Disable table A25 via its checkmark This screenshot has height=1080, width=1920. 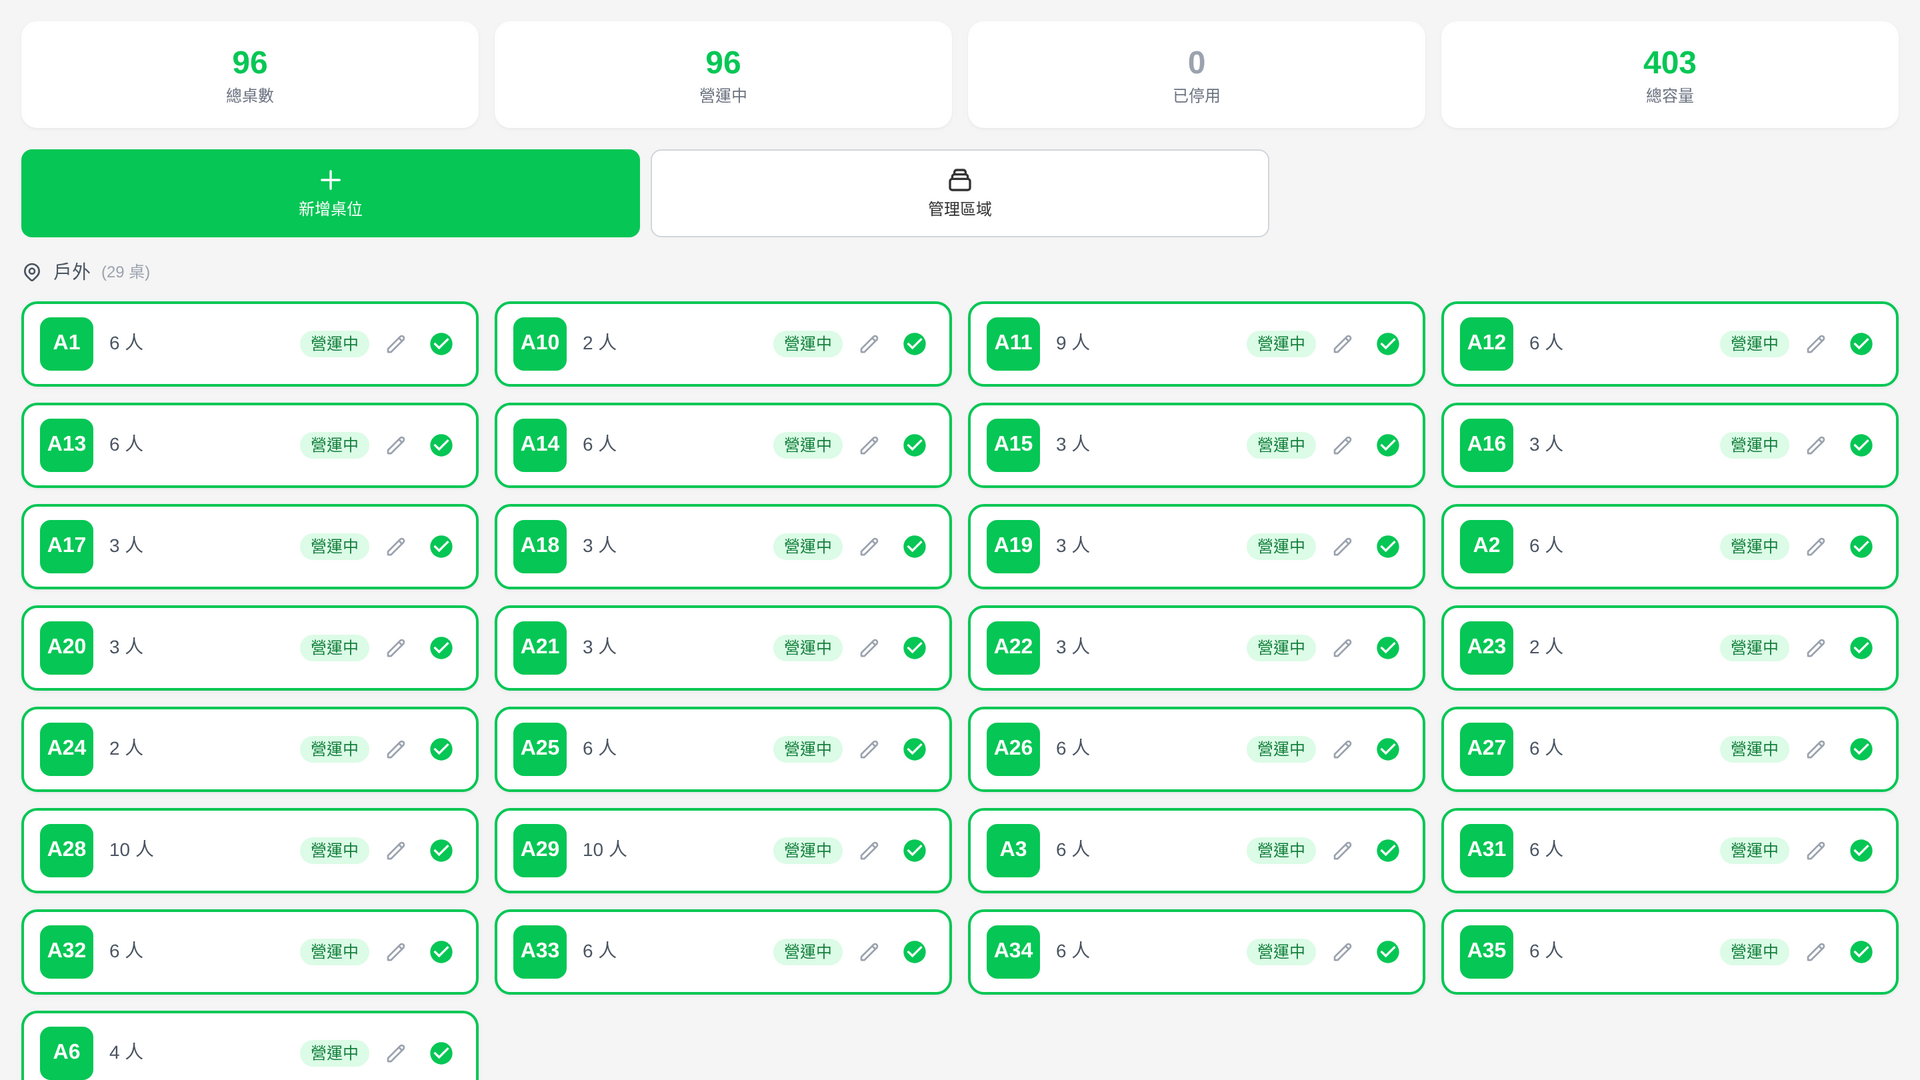pos(914,749)
